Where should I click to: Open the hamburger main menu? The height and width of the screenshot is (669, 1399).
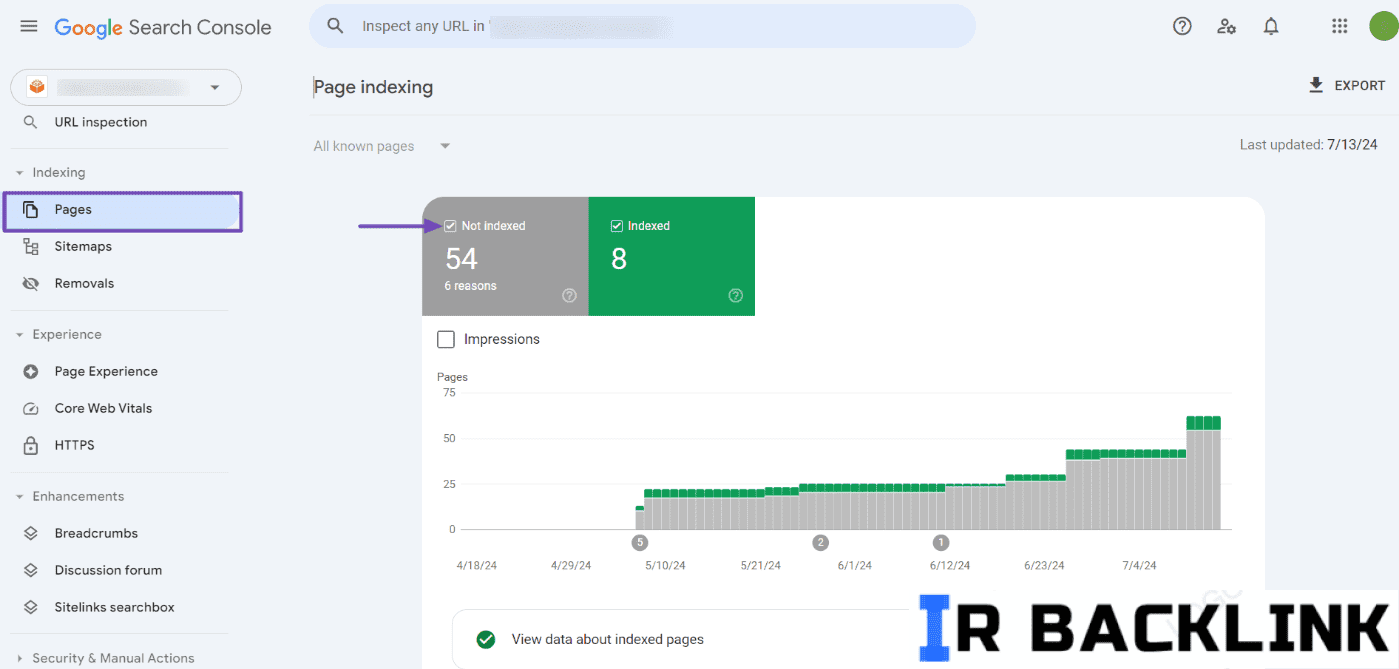[x=29, y=26]
